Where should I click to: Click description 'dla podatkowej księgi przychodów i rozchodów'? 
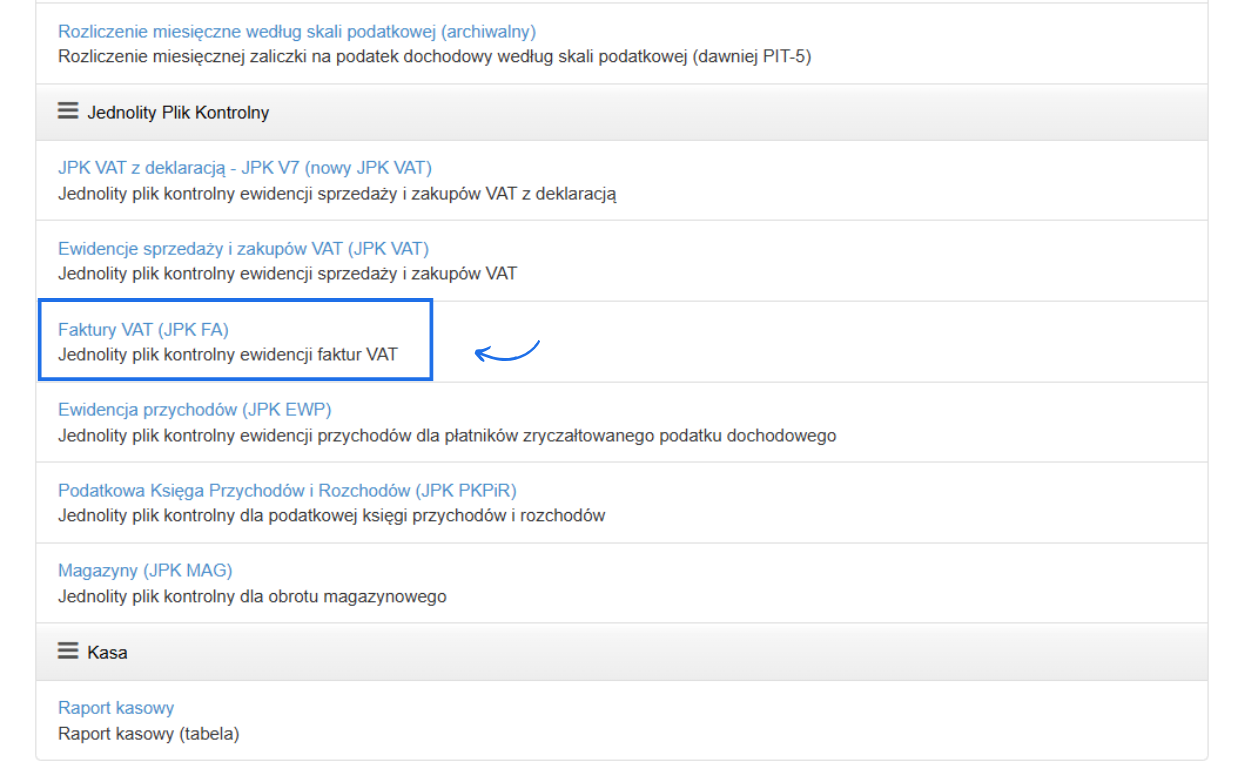(x=331, y=516)
